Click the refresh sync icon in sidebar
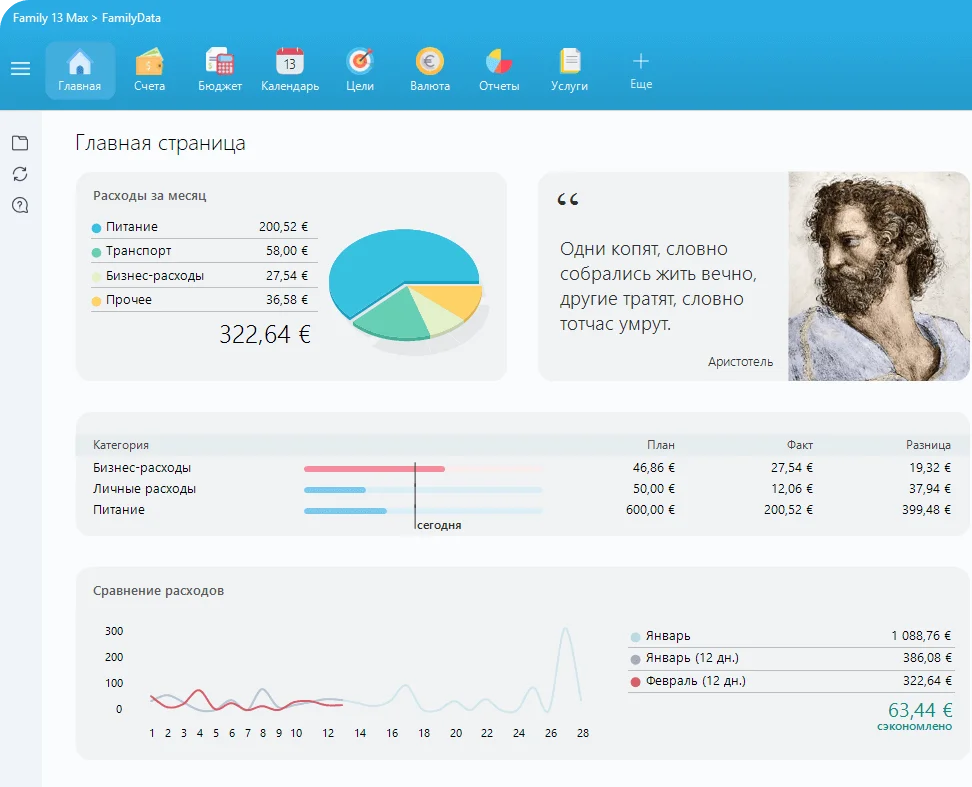The width and height of the screenshot is (972, 787). tap(20, 174)
